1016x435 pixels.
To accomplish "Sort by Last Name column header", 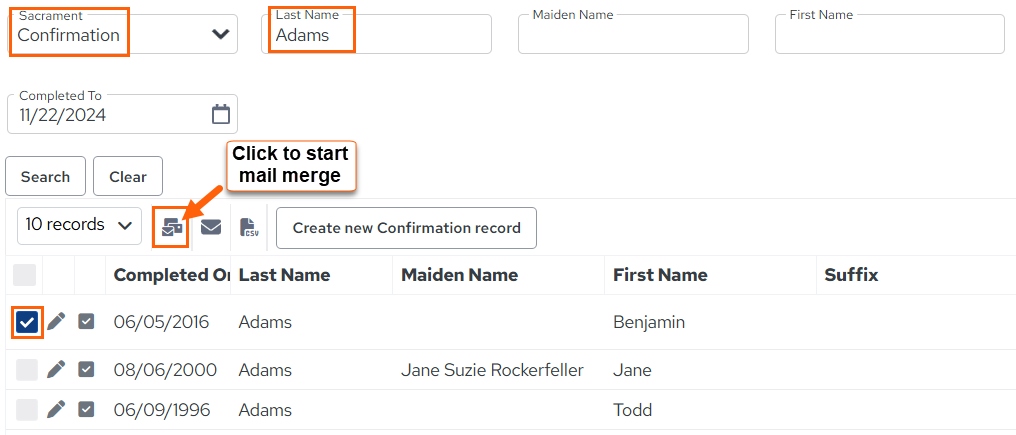I will point(284,275).
